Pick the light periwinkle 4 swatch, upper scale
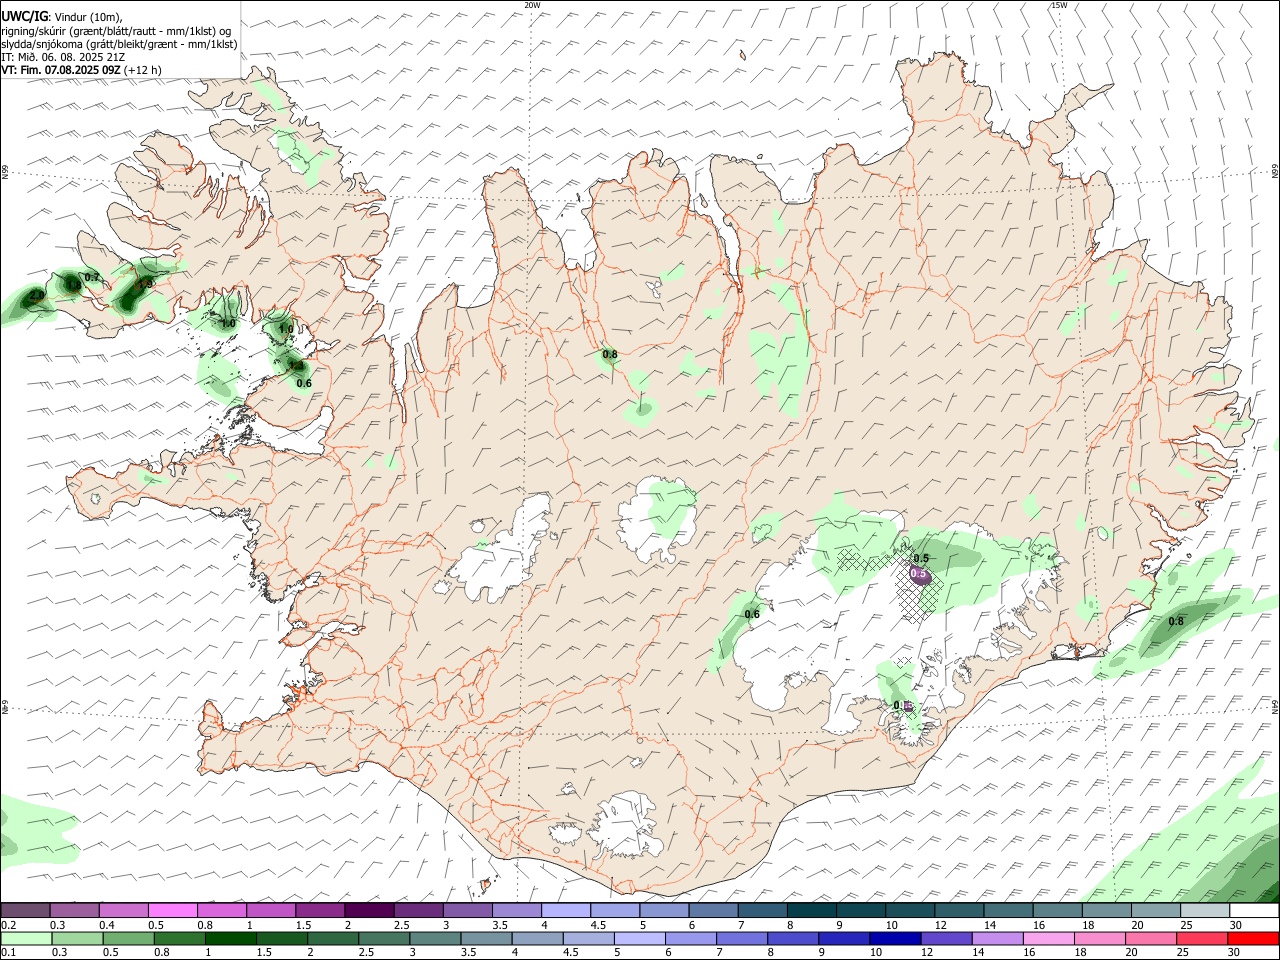 [x=565, y=911]
